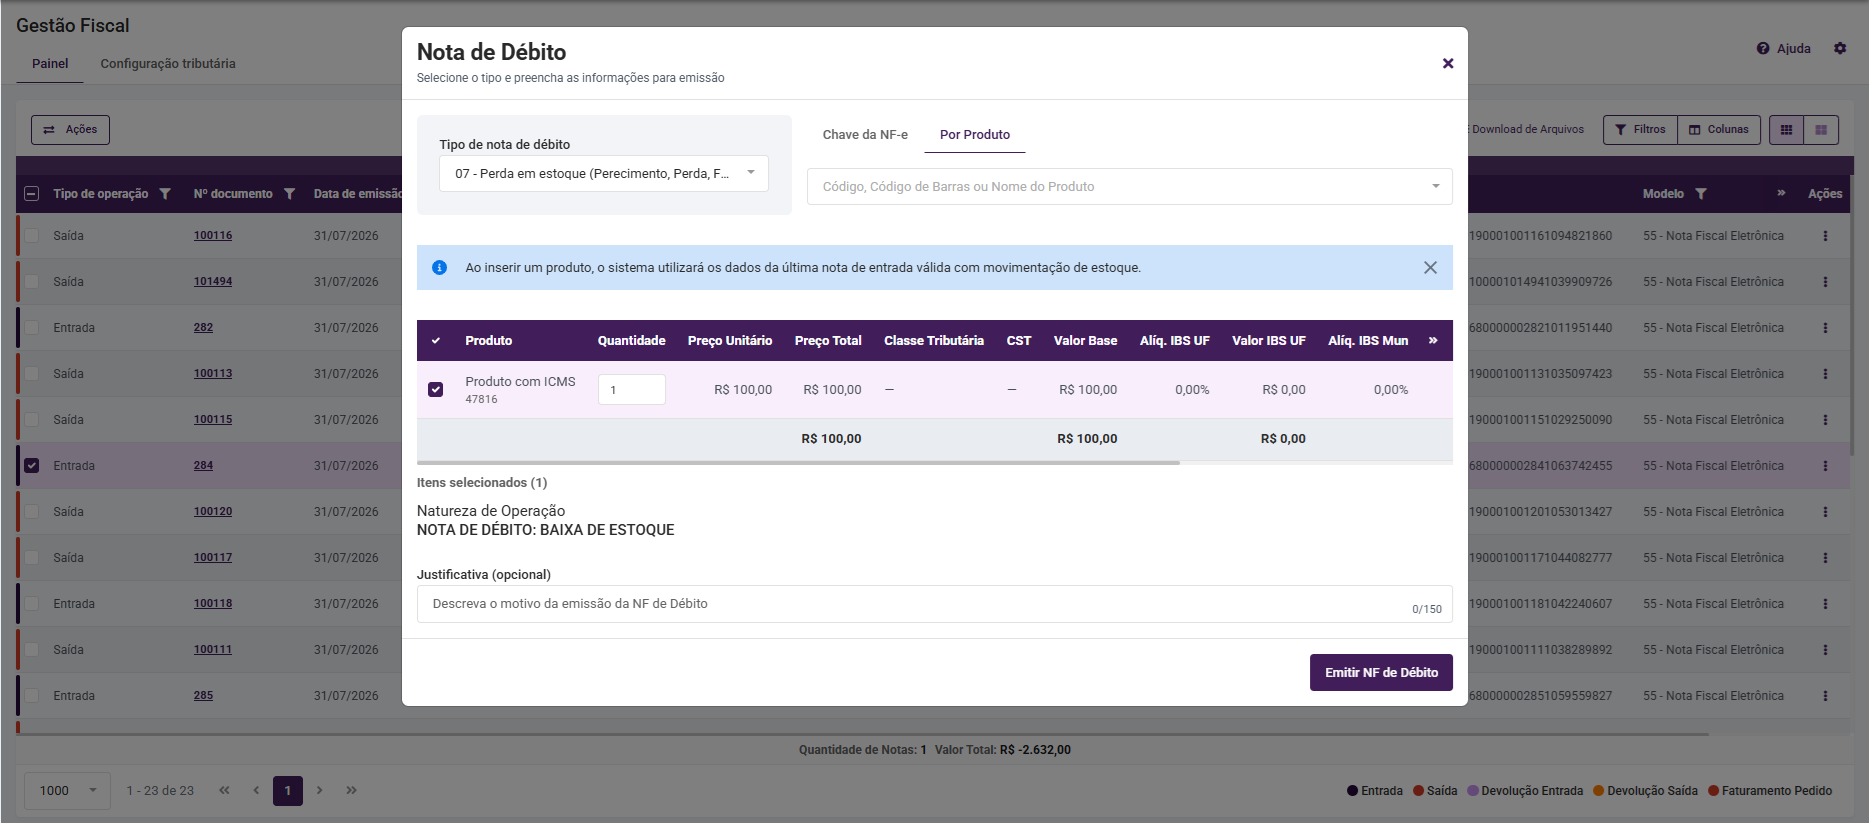
Task: Click page number 1 button
Action: coord(288,790)
